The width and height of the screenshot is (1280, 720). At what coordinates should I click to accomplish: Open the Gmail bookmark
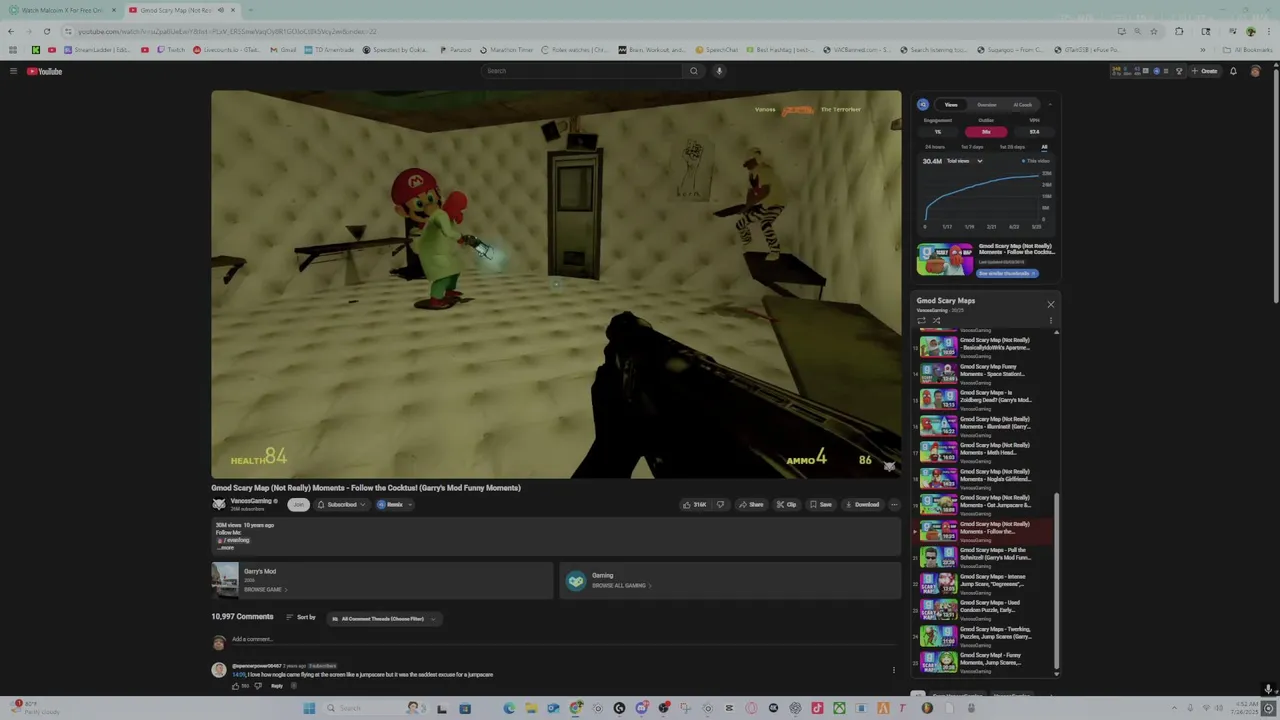point(283,50)
